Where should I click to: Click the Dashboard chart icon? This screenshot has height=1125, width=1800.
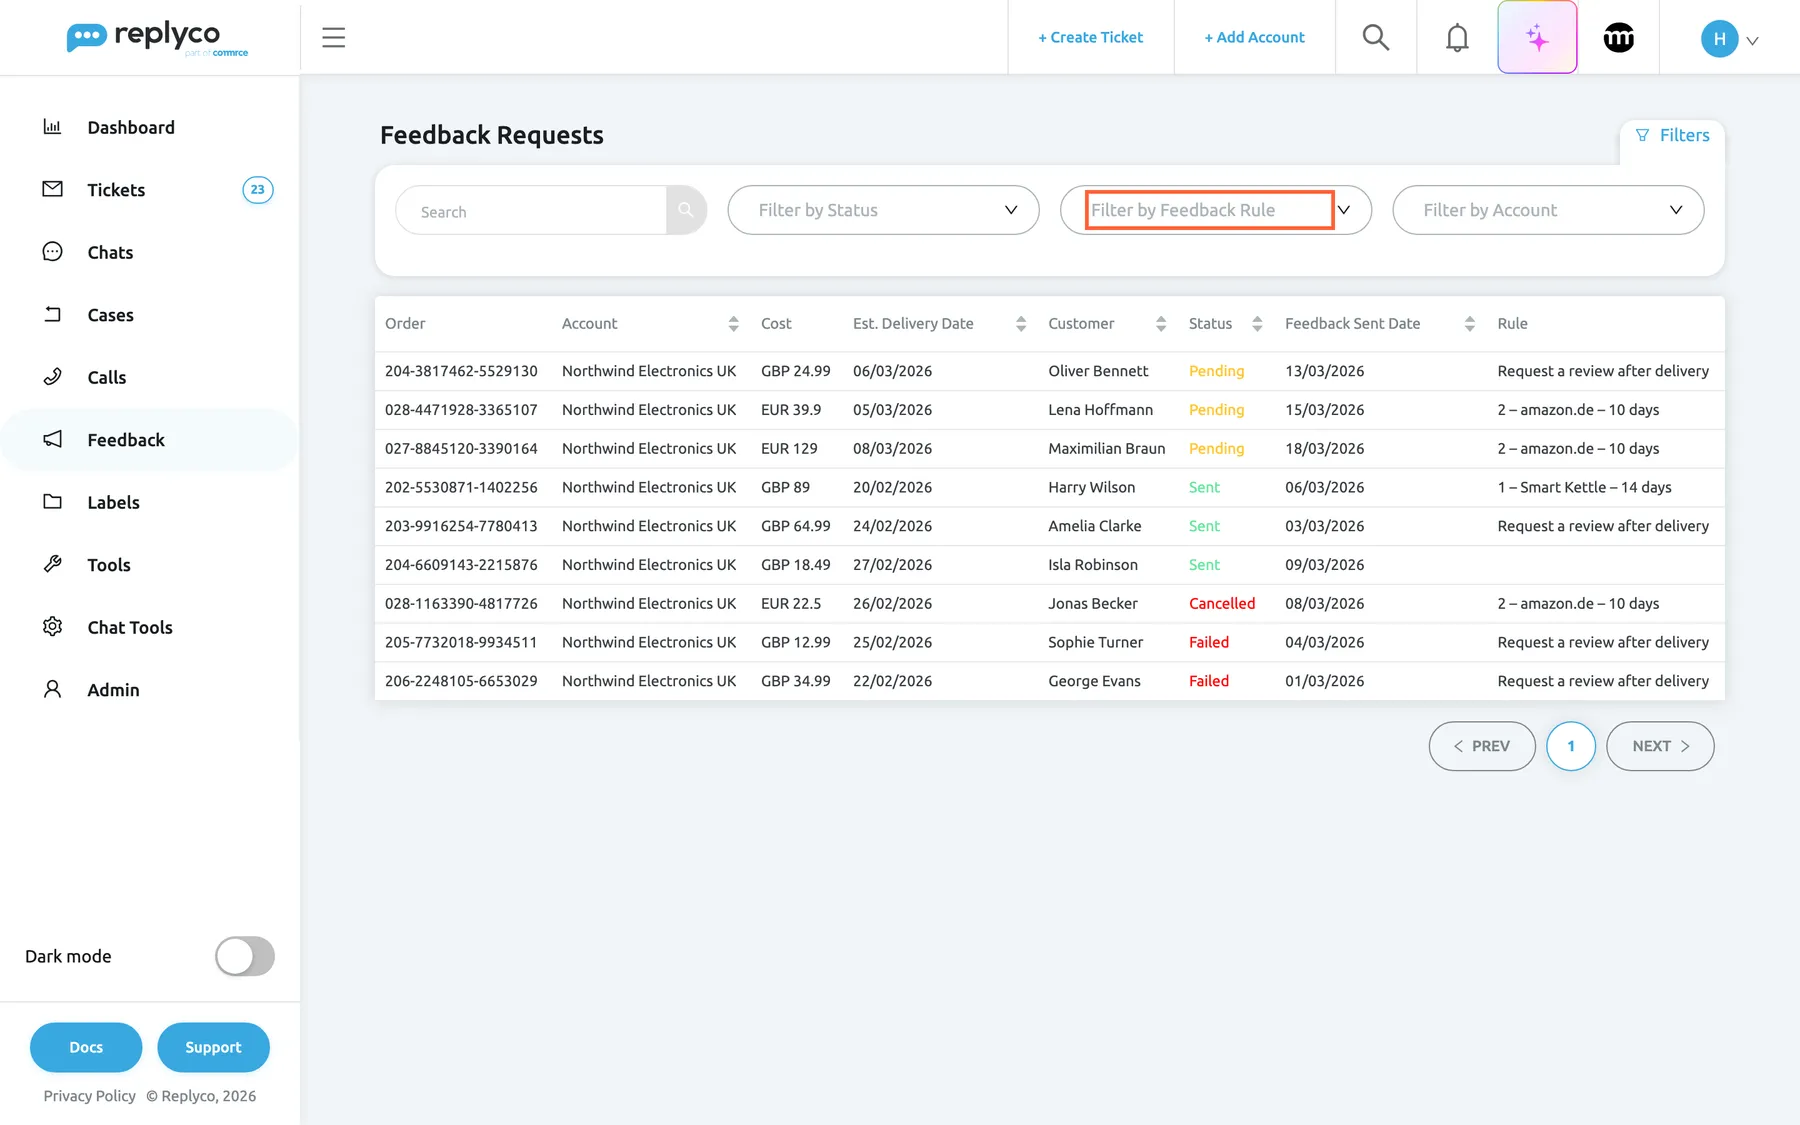52,127
